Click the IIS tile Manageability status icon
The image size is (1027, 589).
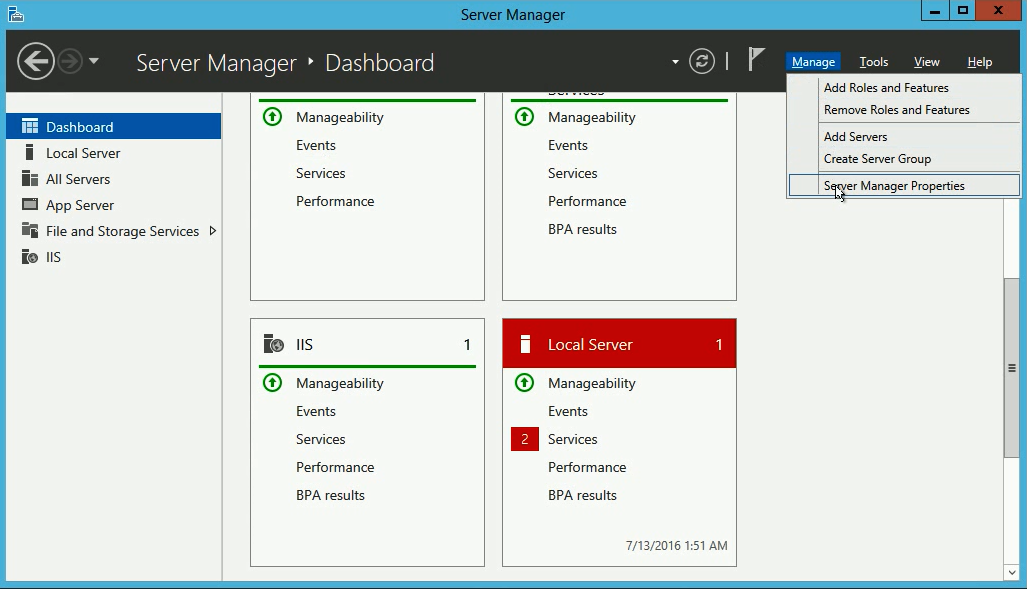point(272,383)
